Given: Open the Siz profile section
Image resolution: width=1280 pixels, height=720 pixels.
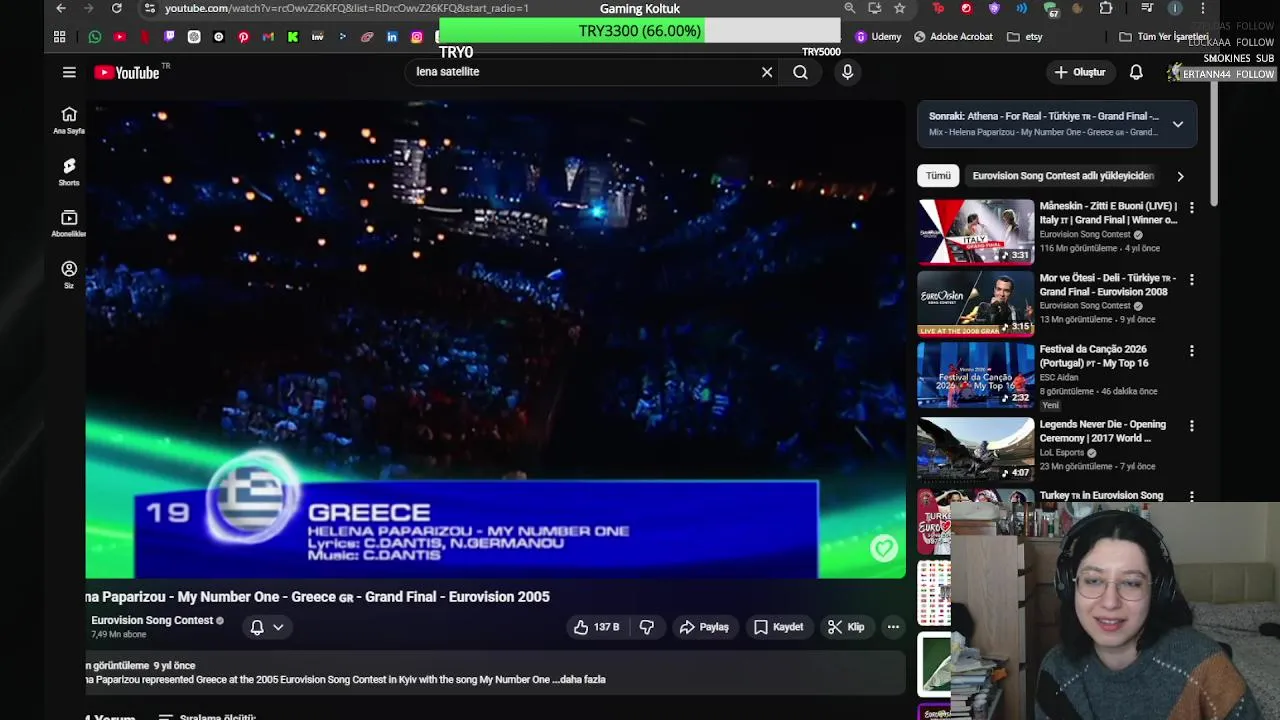Looking at the screenshot, I should (69, 275).
